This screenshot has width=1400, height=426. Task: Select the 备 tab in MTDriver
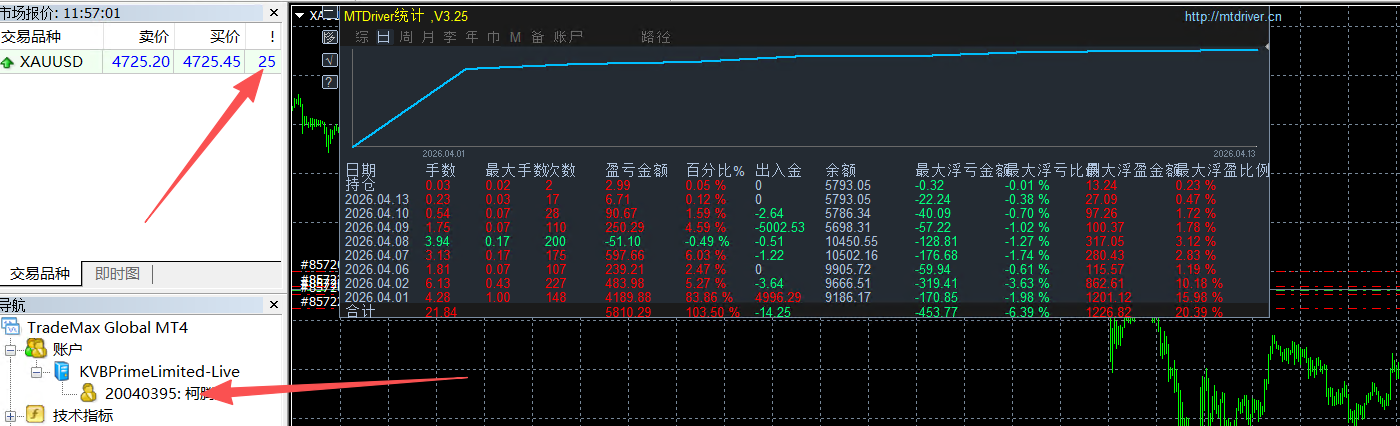[x=537, y=37]
